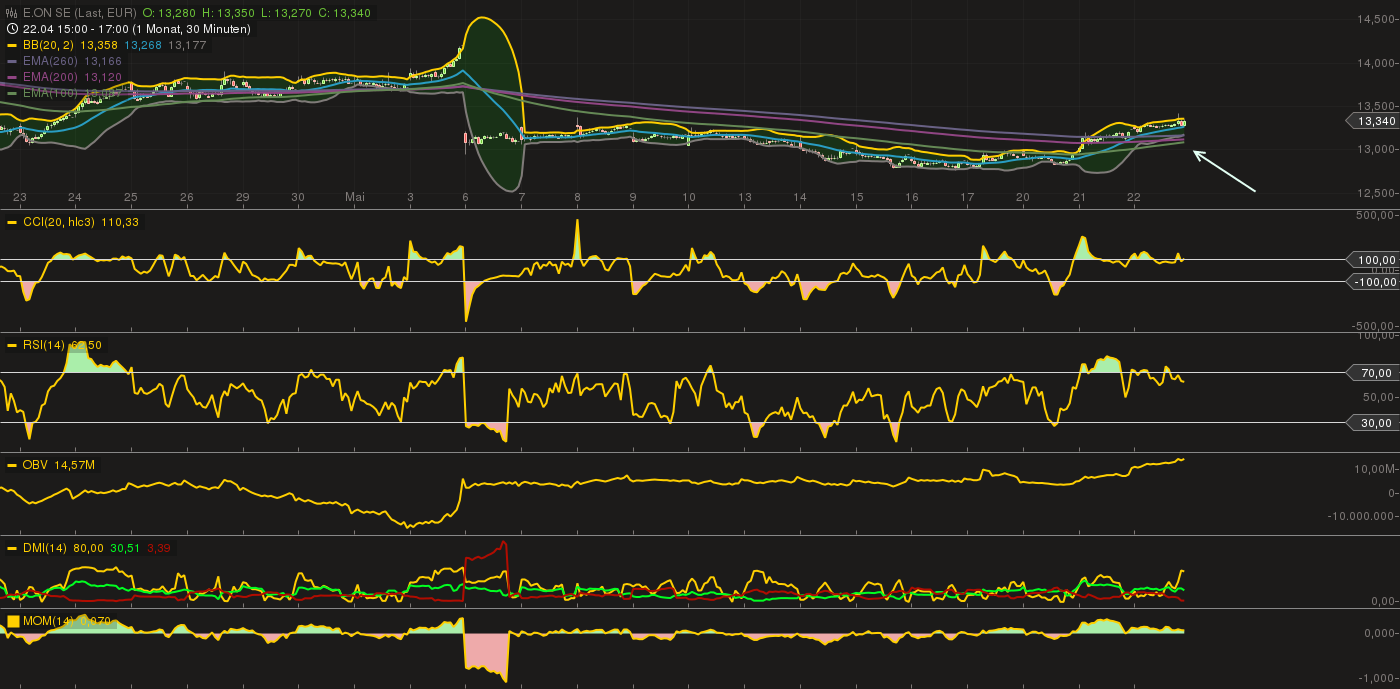Click the date axis label 21

[1079, 198]
